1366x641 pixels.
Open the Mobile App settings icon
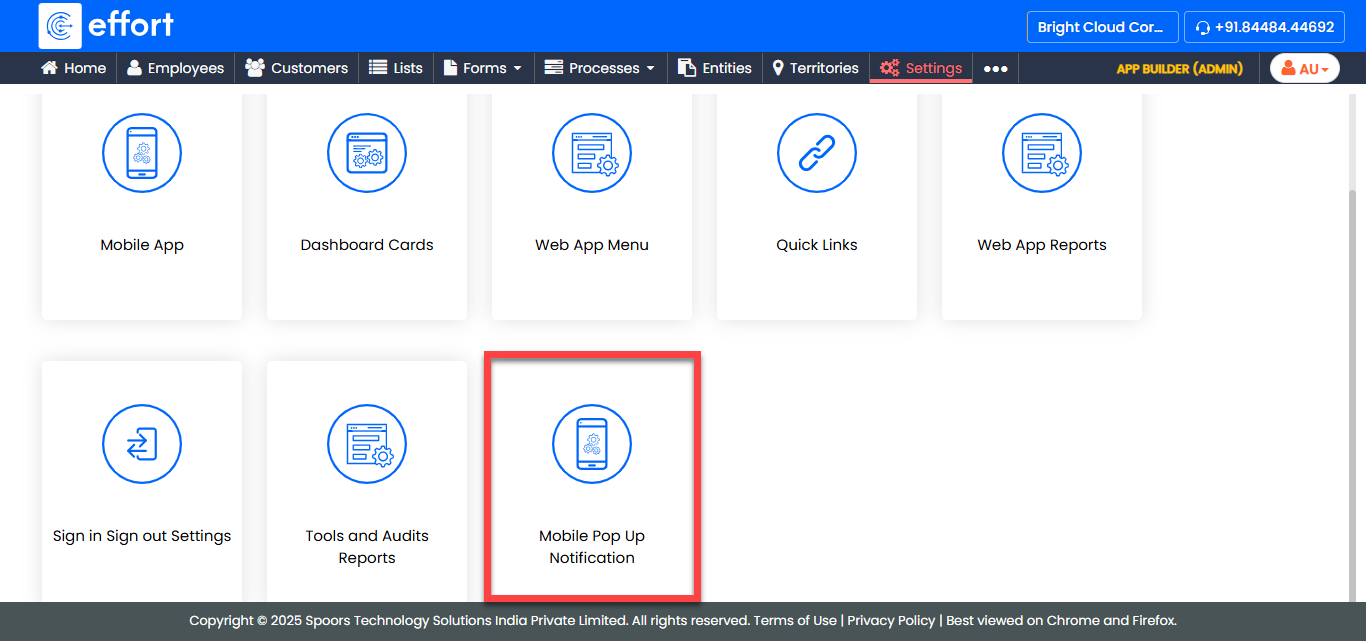[142, 153]
